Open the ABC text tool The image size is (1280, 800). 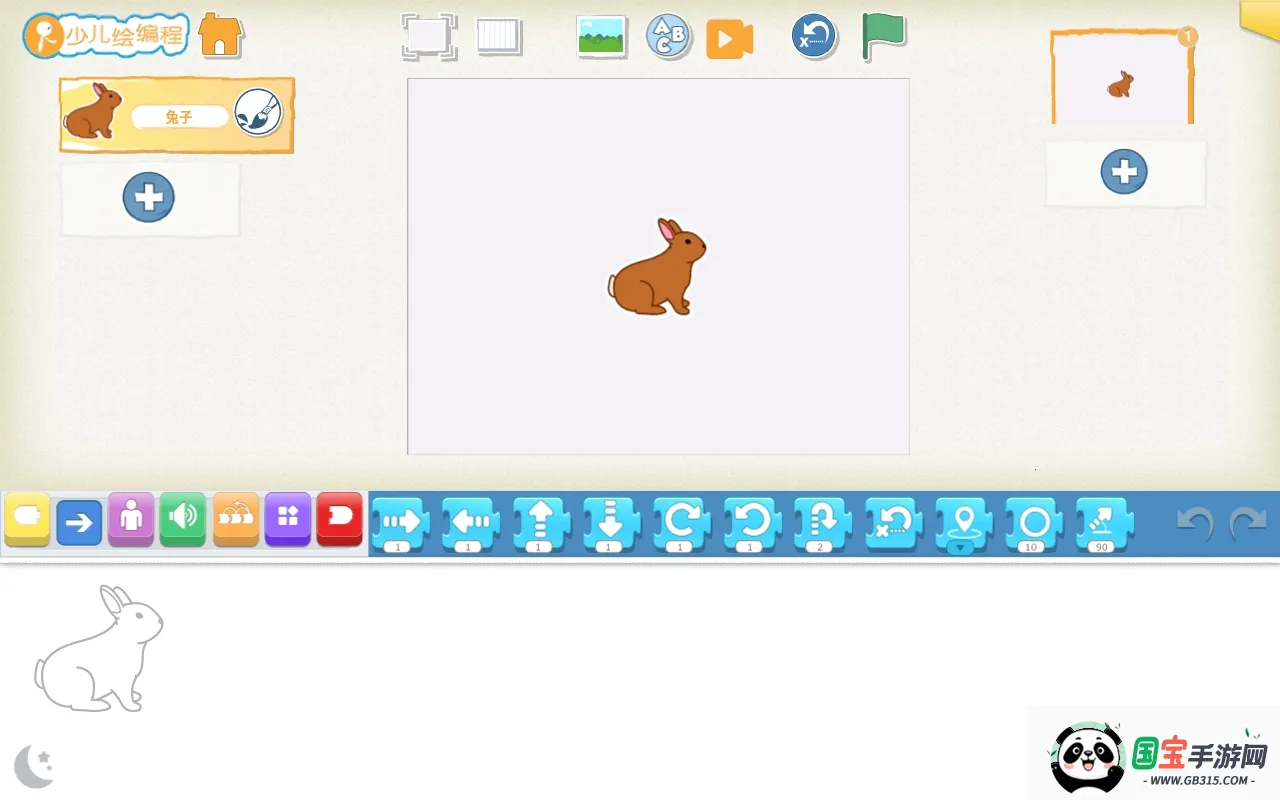point(668,36)
